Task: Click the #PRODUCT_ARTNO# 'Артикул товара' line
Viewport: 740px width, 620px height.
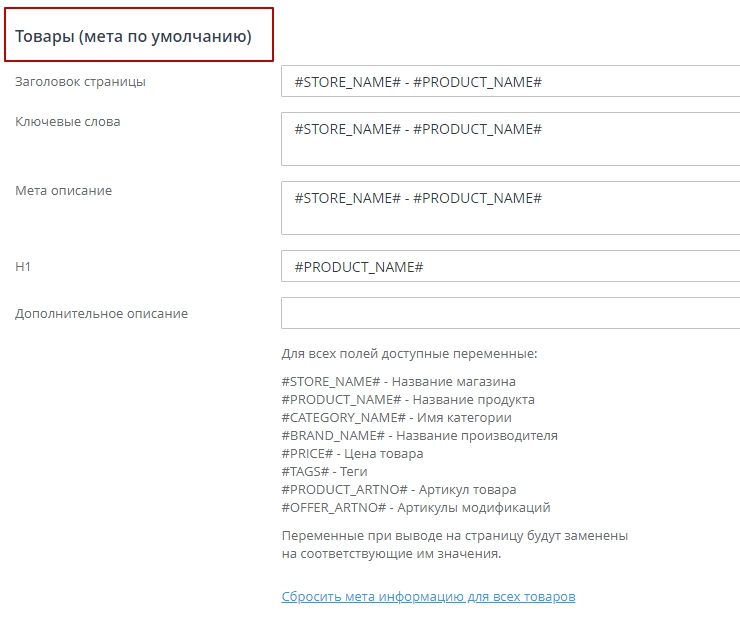Action: [398, 490]
